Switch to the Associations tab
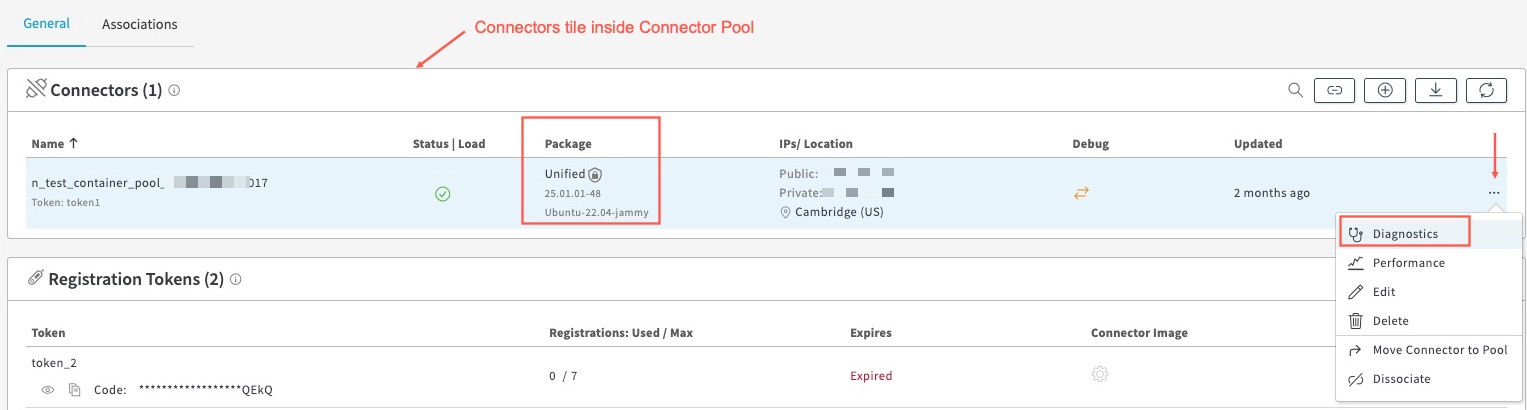The width and height of the screenshot is (1527, 410). point(140,24)
